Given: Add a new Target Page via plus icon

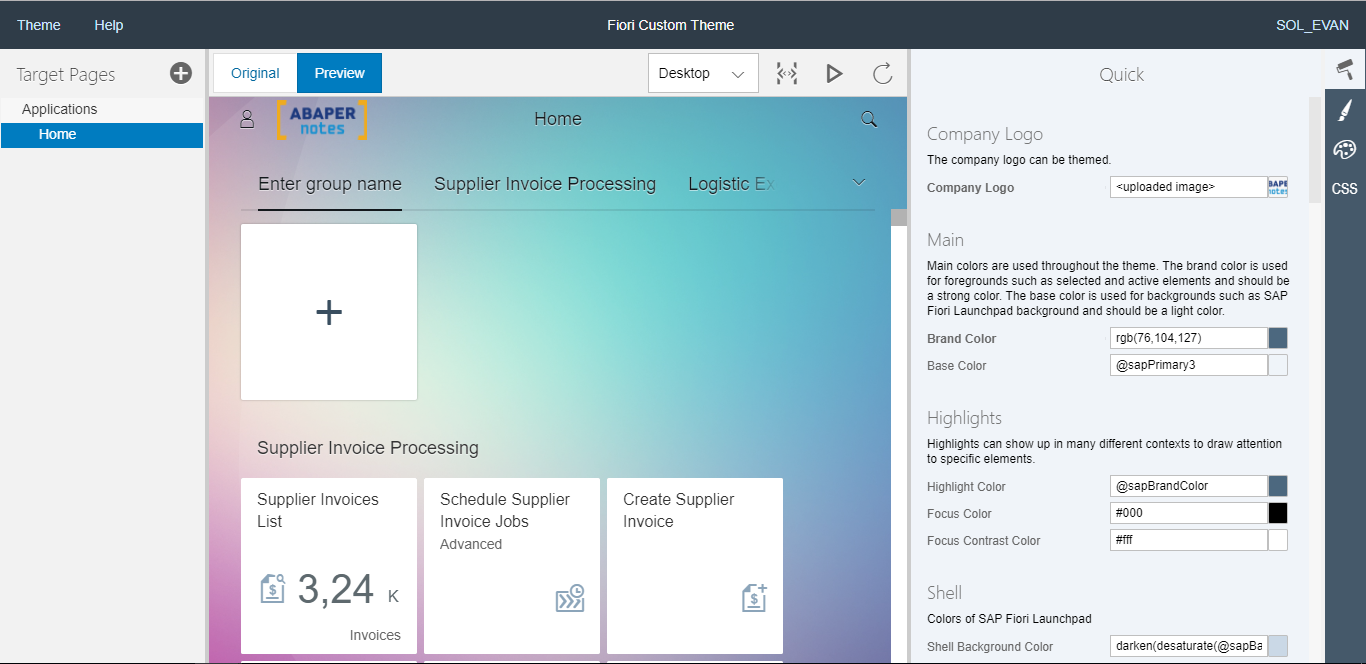Looking at the screenshot, I should [x=180, y=73].
